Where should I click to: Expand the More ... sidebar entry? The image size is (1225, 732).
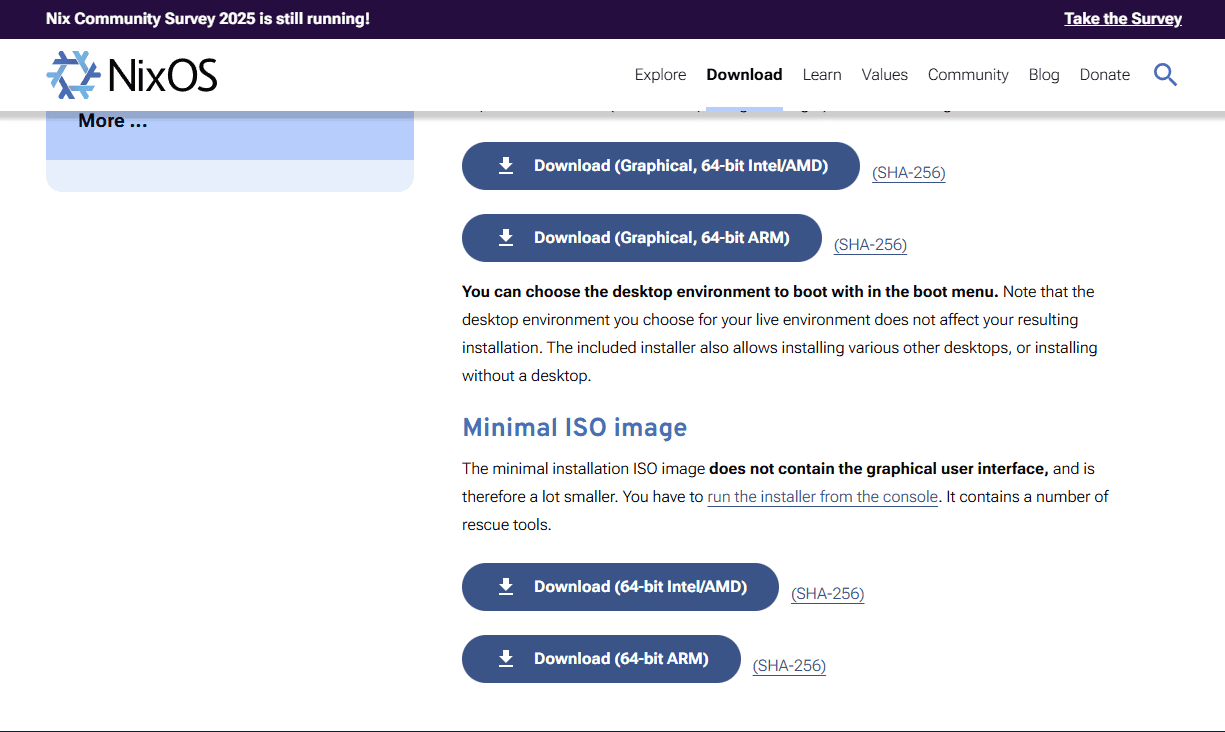pyautogui.click(x=113, y=120)
